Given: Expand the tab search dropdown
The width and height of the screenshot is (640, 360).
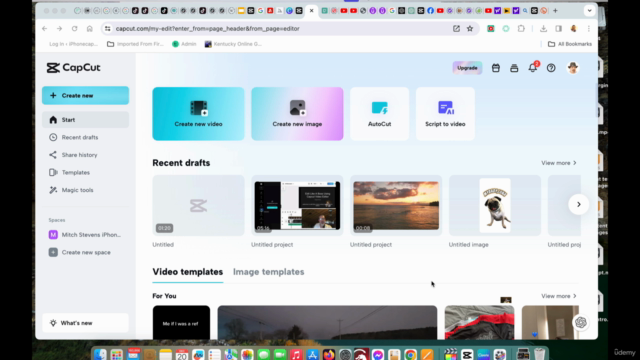Looking at the screenshot, I should (x=589, y=11).
